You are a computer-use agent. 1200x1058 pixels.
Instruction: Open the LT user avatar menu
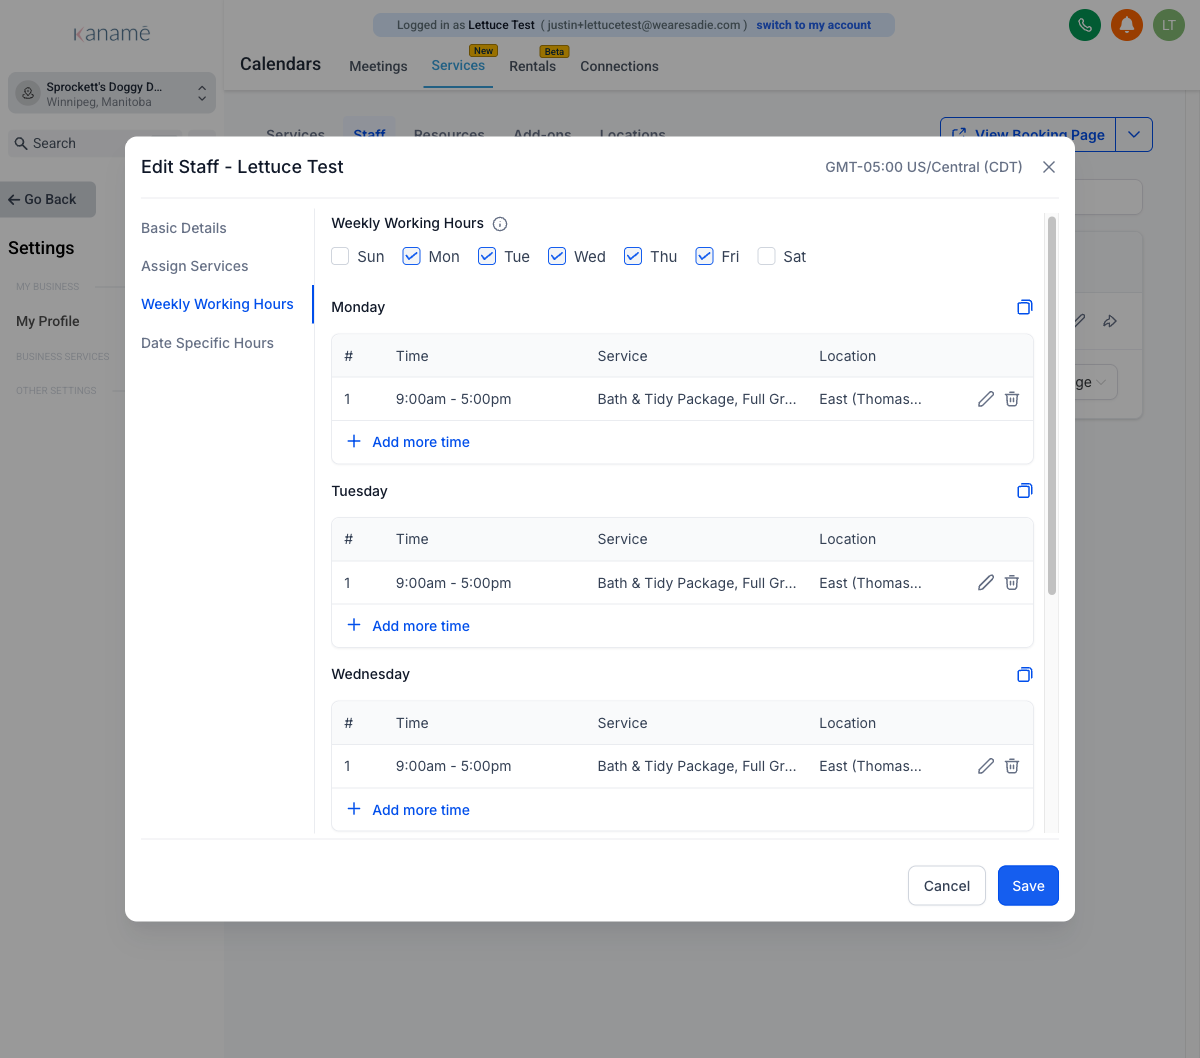click(x=1169, y=25)
